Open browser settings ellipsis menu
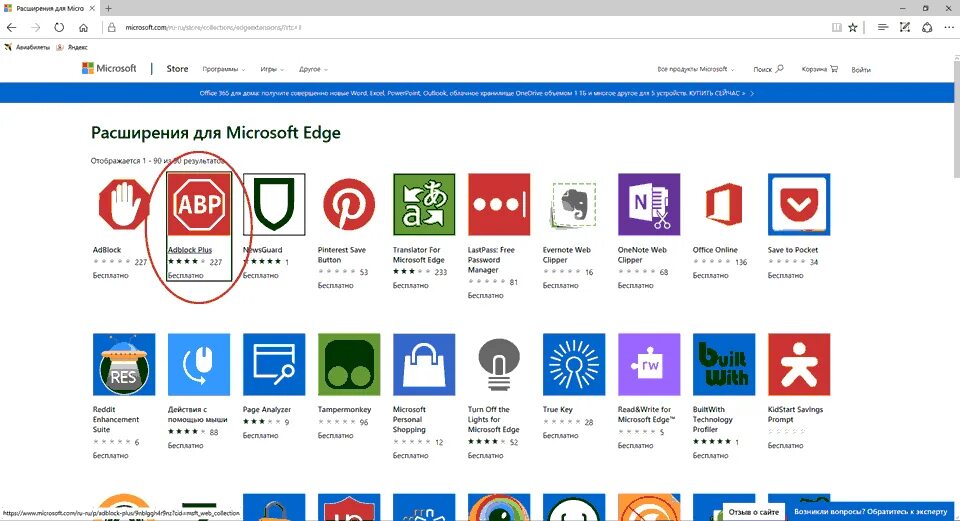960x521 pixels. click(949, 28)
